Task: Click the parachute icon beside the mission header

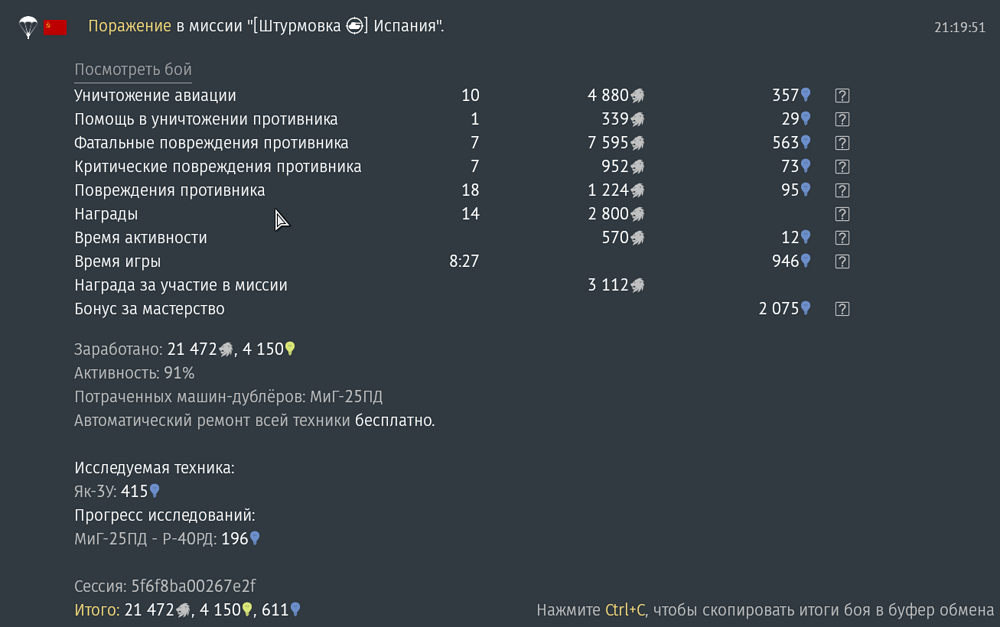Action: click(x=27, y=27)
